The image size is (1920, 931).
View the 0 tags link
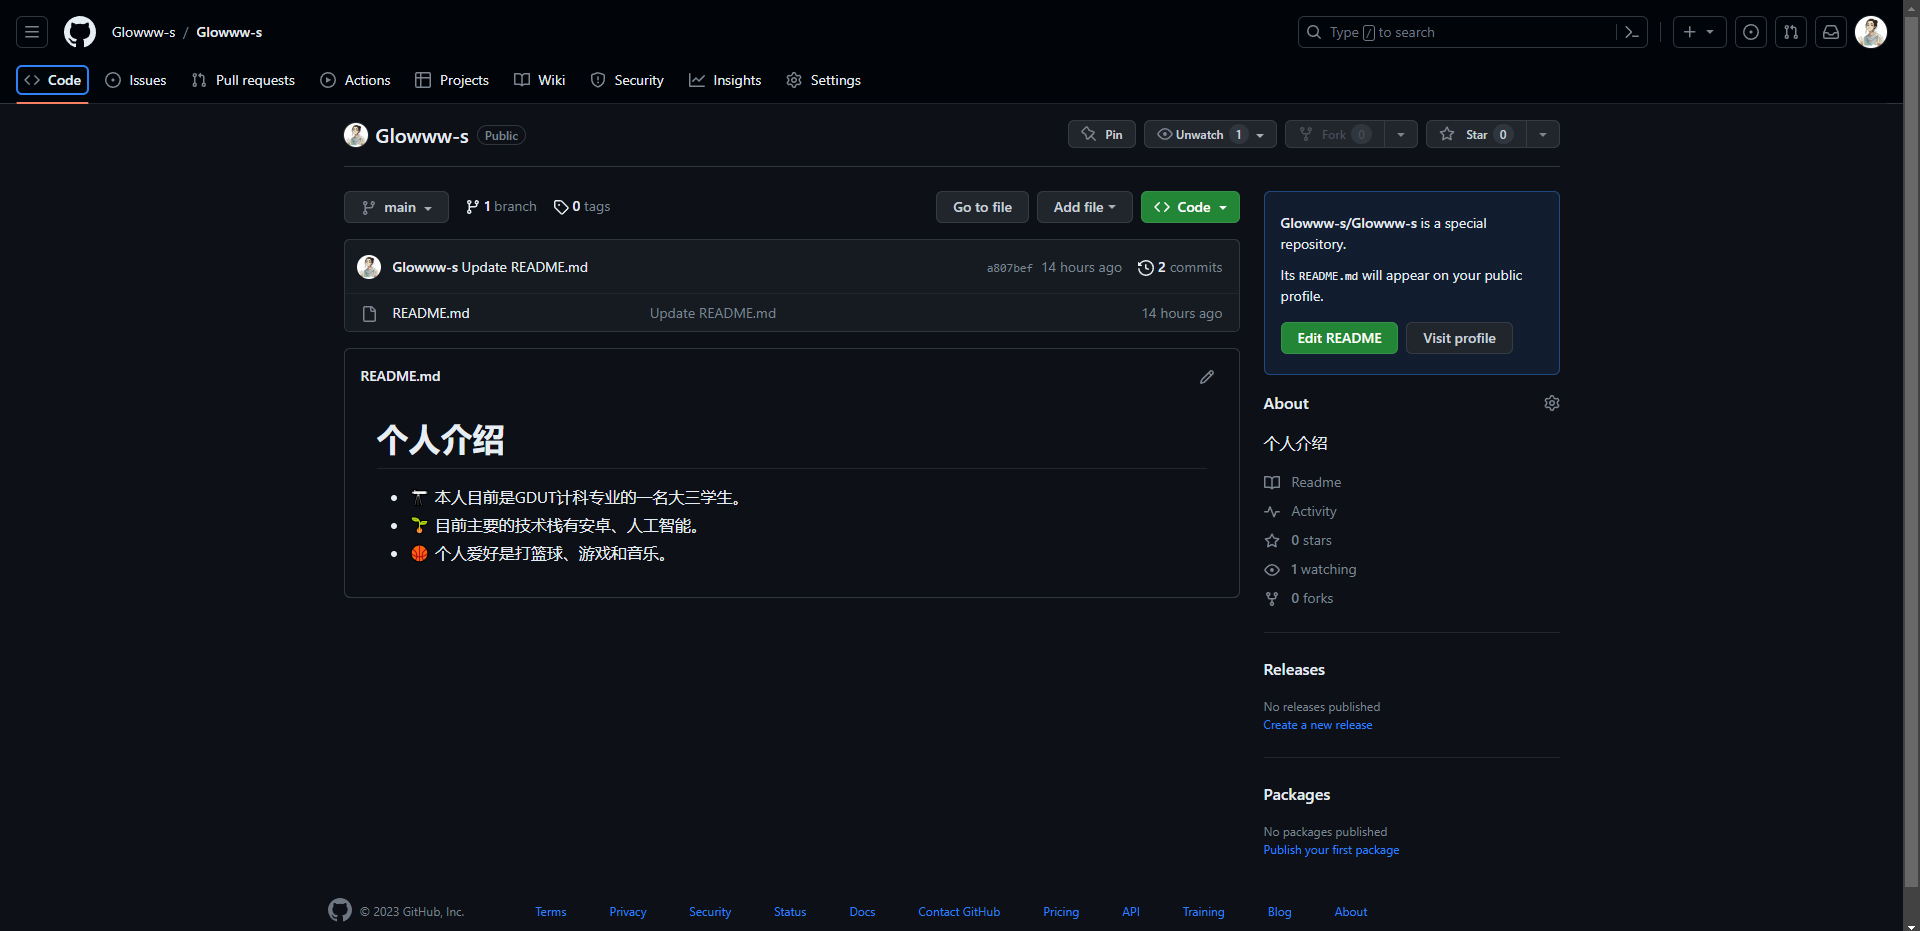click(582, 206)
